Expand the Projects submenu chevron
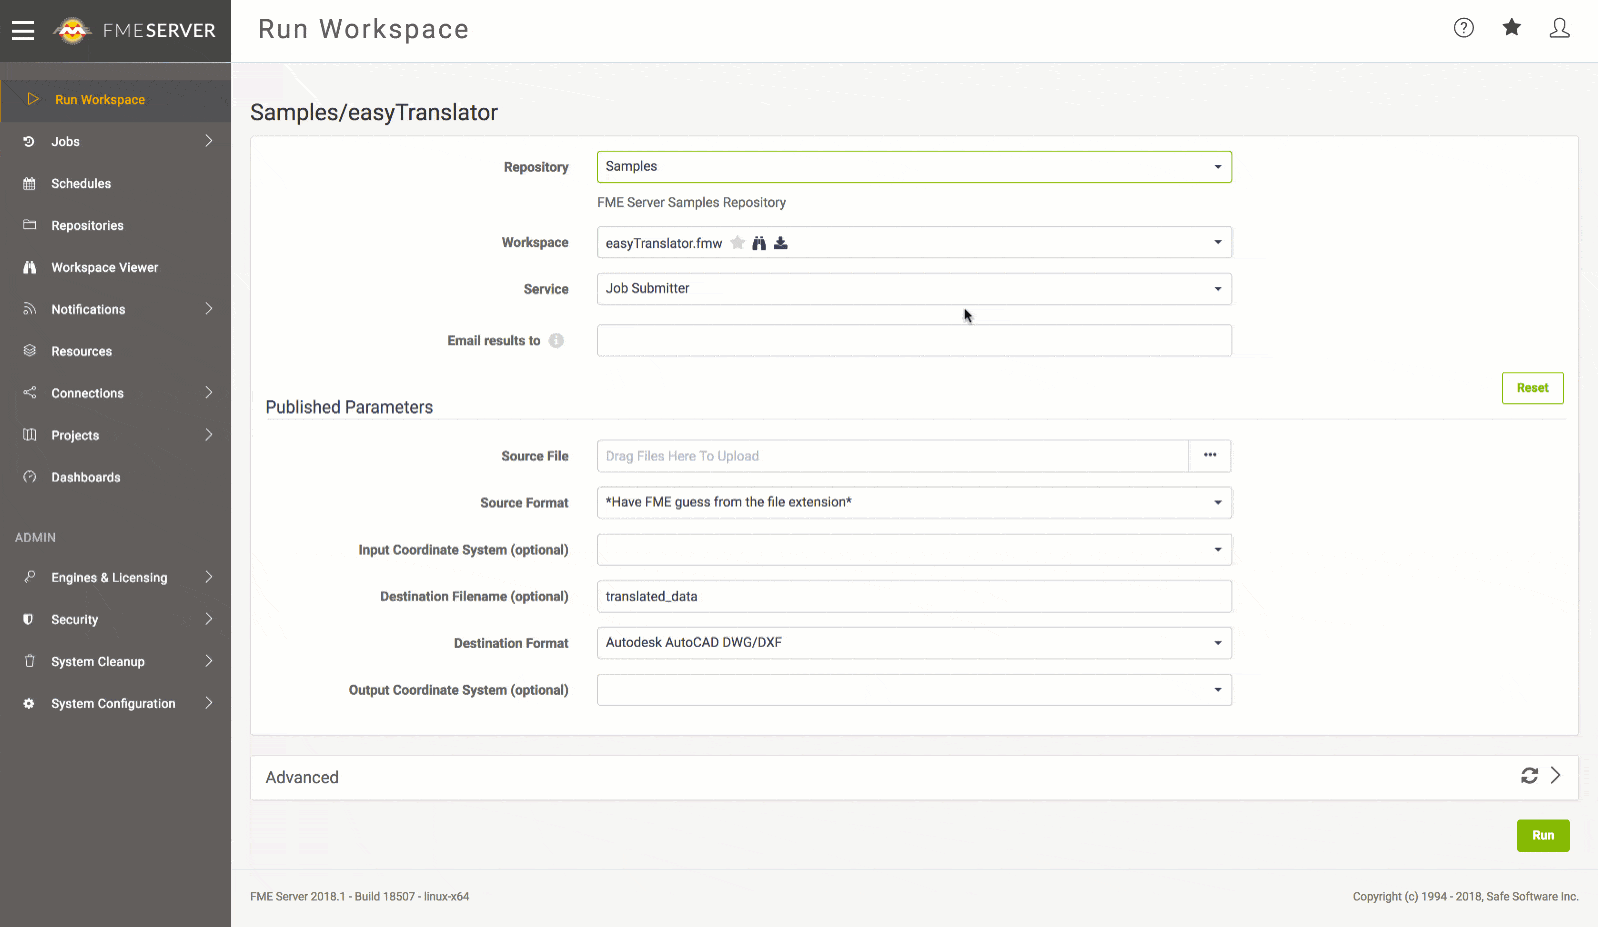Screen dimensions: 1598x927 tap(209, 435)
